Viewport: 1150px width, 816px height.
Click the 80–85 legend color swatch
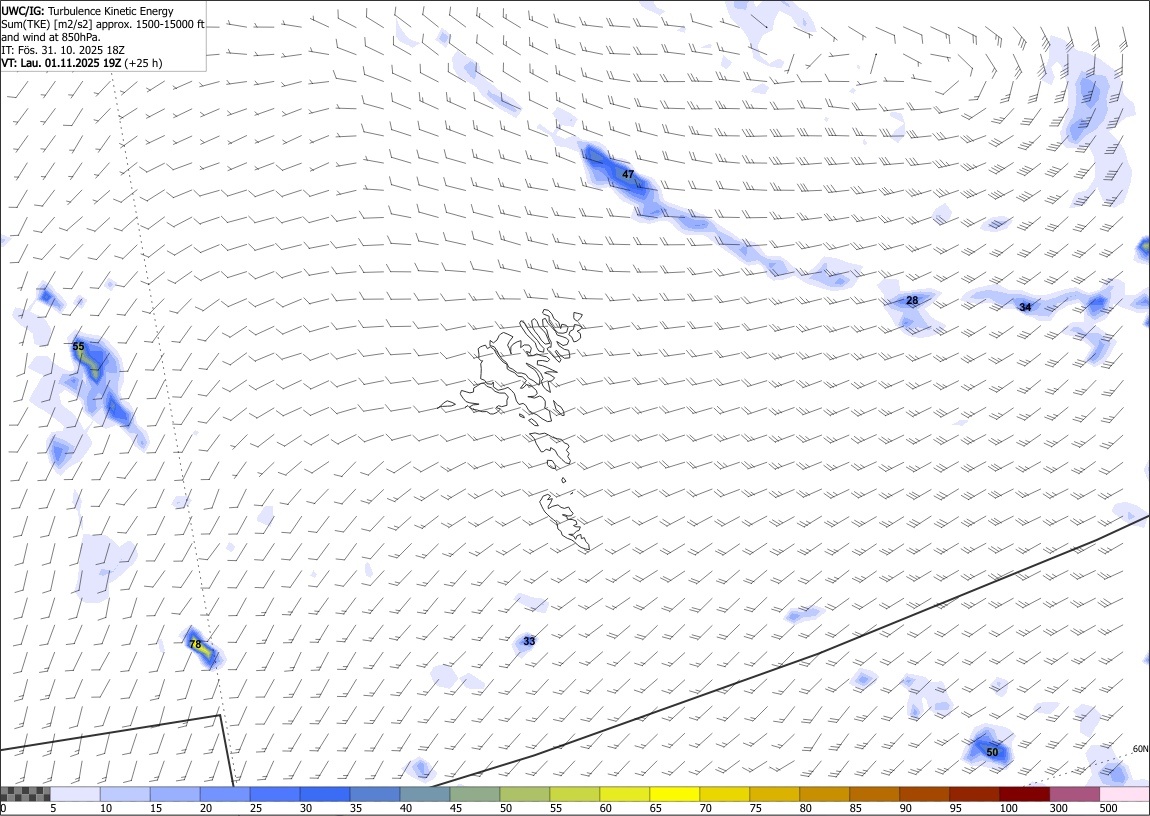click(825, 794)
